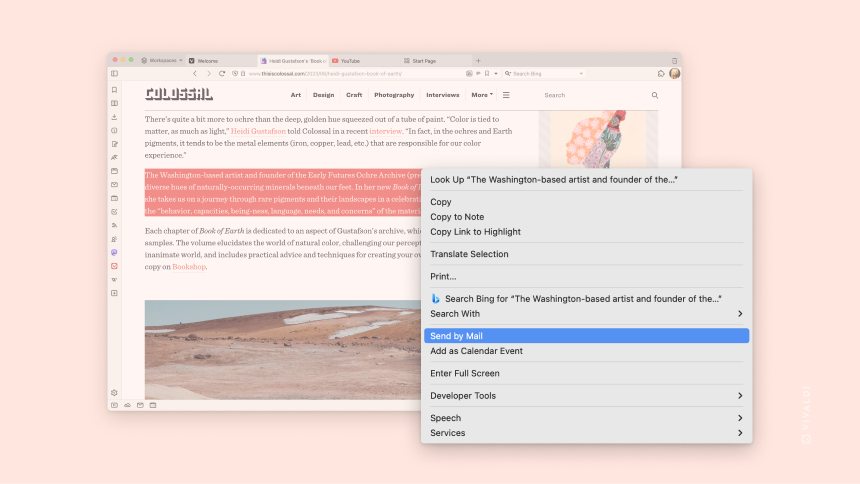Select Copy from context menu
This screenshot has height=484, width=860.
(x=586, y=202)
